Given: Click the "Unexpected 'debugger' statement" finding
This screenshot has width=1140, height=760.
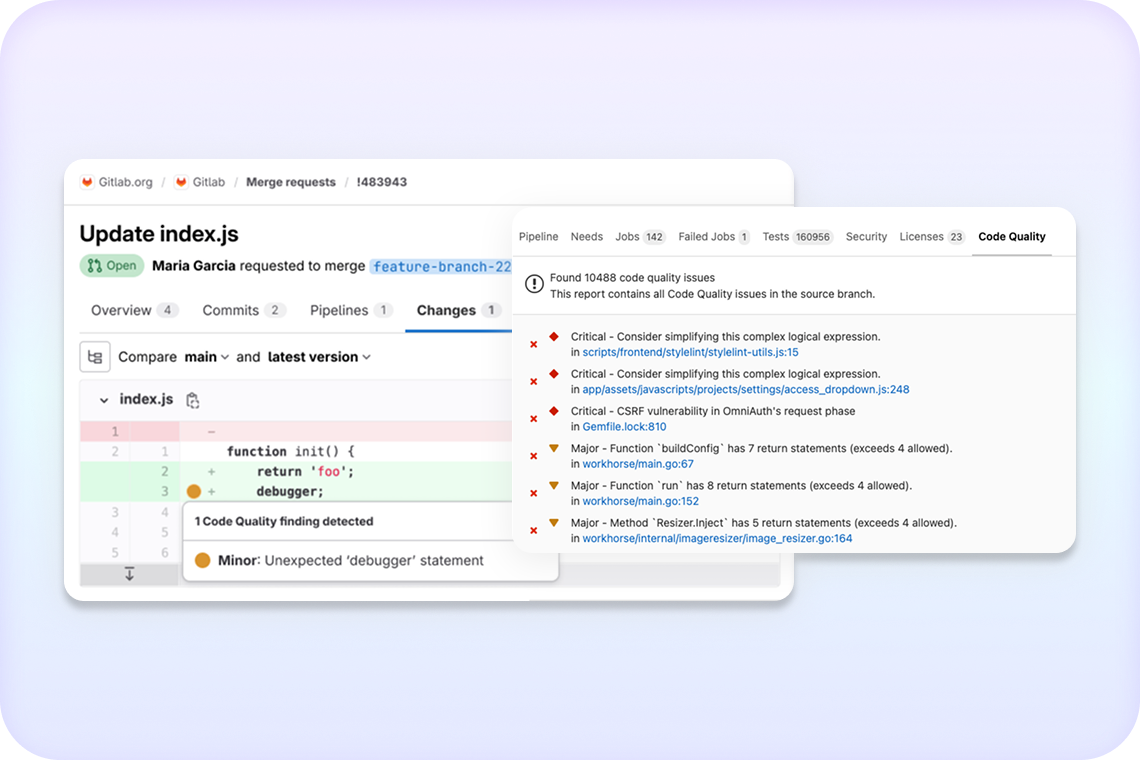Looking at the screenshot, I should click(374, 561).
